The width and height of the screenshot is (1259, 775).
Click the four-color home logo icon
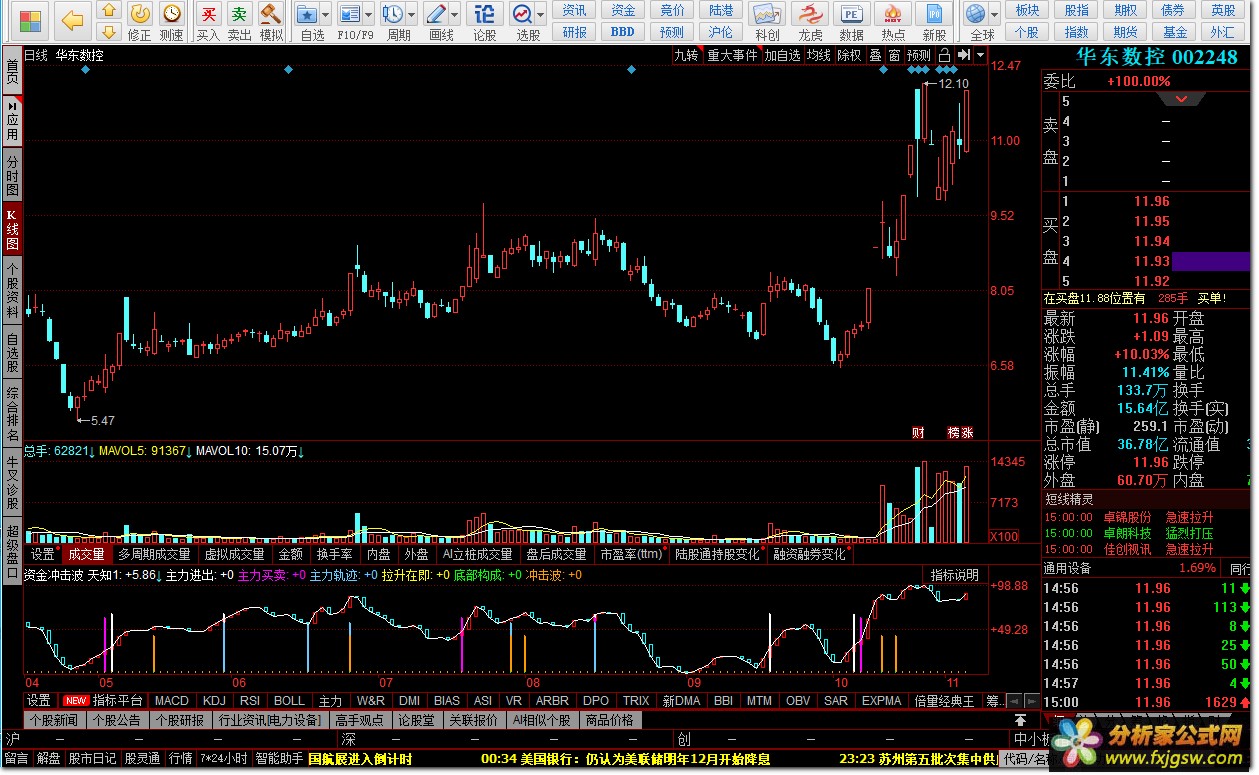tap(32, 19)
